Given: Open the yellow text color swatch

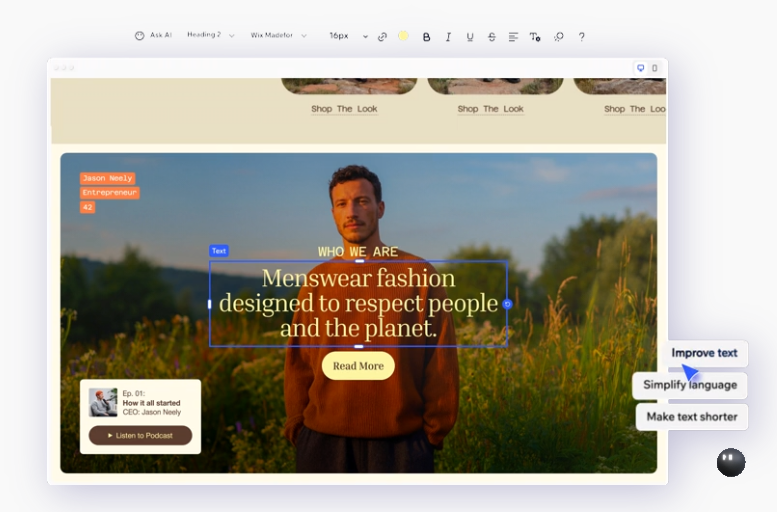Looking at the screenshot, I should tap(403, 36).
